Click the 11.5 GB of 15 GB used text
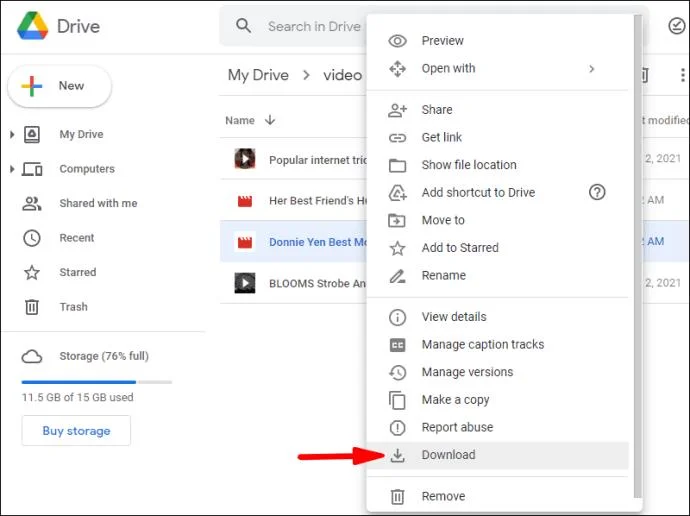 77,398
